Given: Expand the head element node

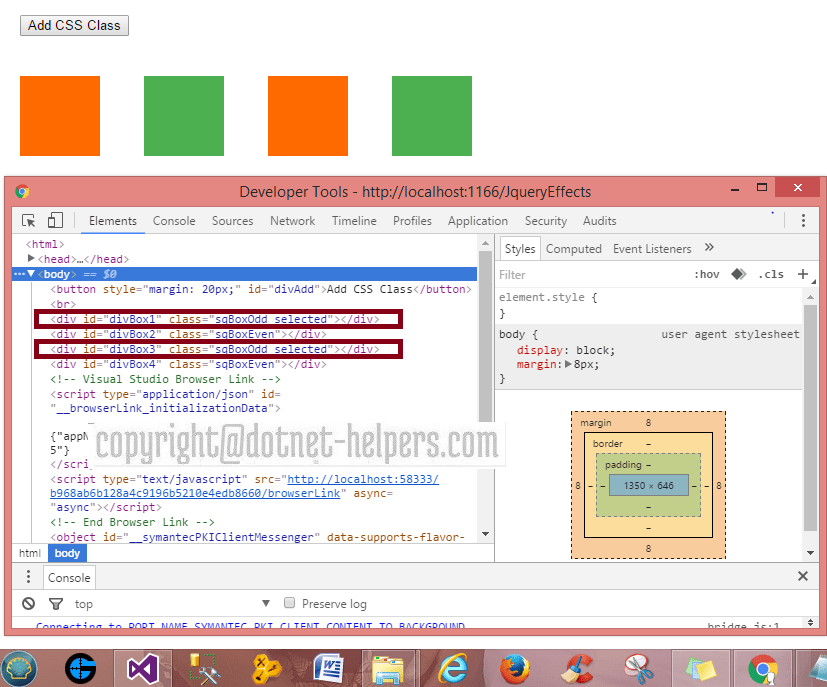Looking at the screenshot, I should [x=31, y=258].
